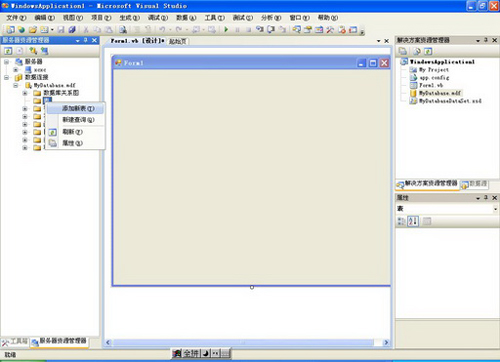Click the Properties icon in Solution Explorer toolbar
500x362 pixels.
tap(403, 51)
